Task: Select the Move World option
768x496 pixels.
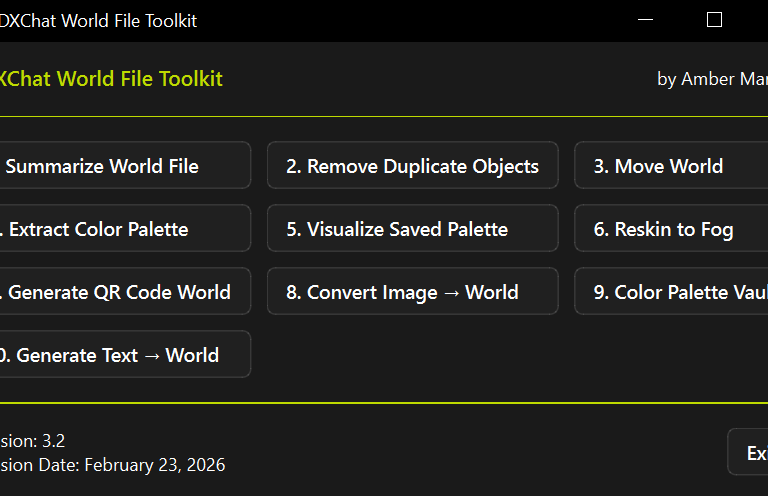Action: coord(670,166)
